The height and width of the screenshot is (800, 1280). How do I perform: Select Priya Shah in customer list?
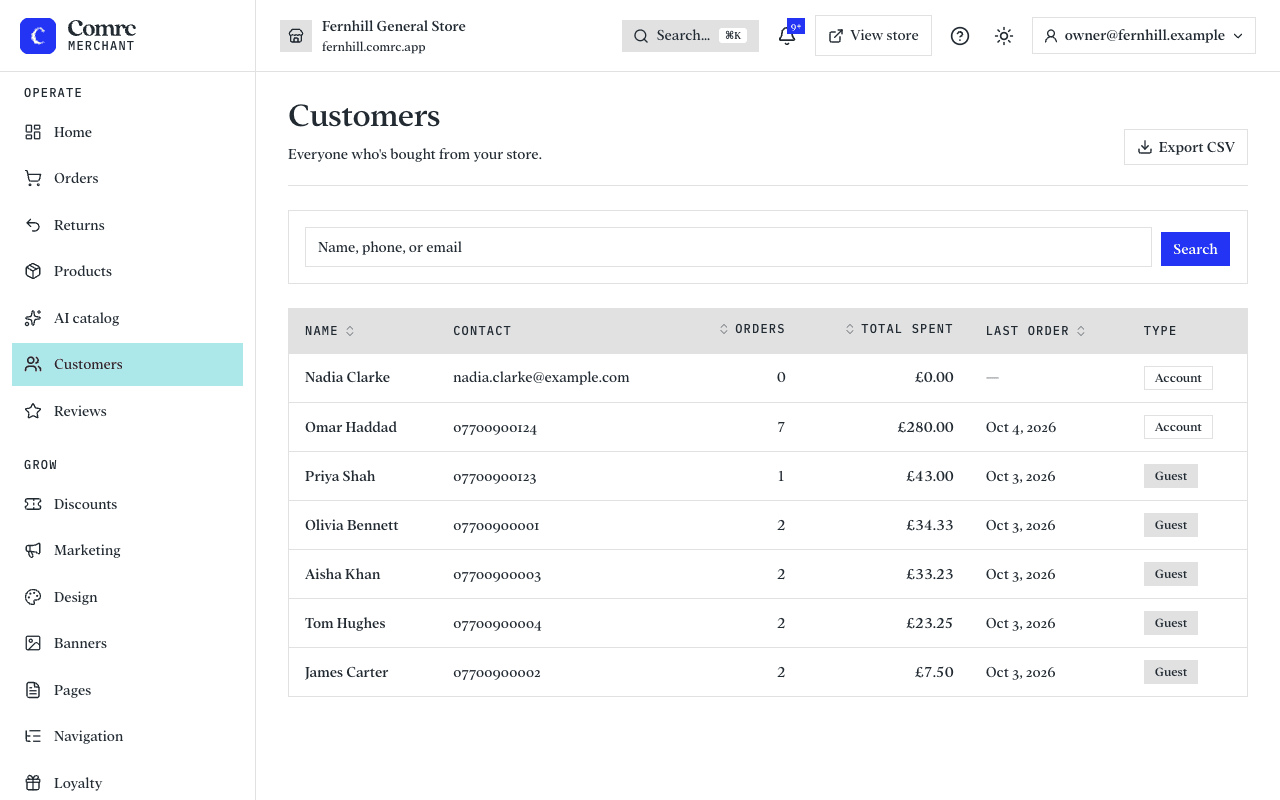coord(768,476)
